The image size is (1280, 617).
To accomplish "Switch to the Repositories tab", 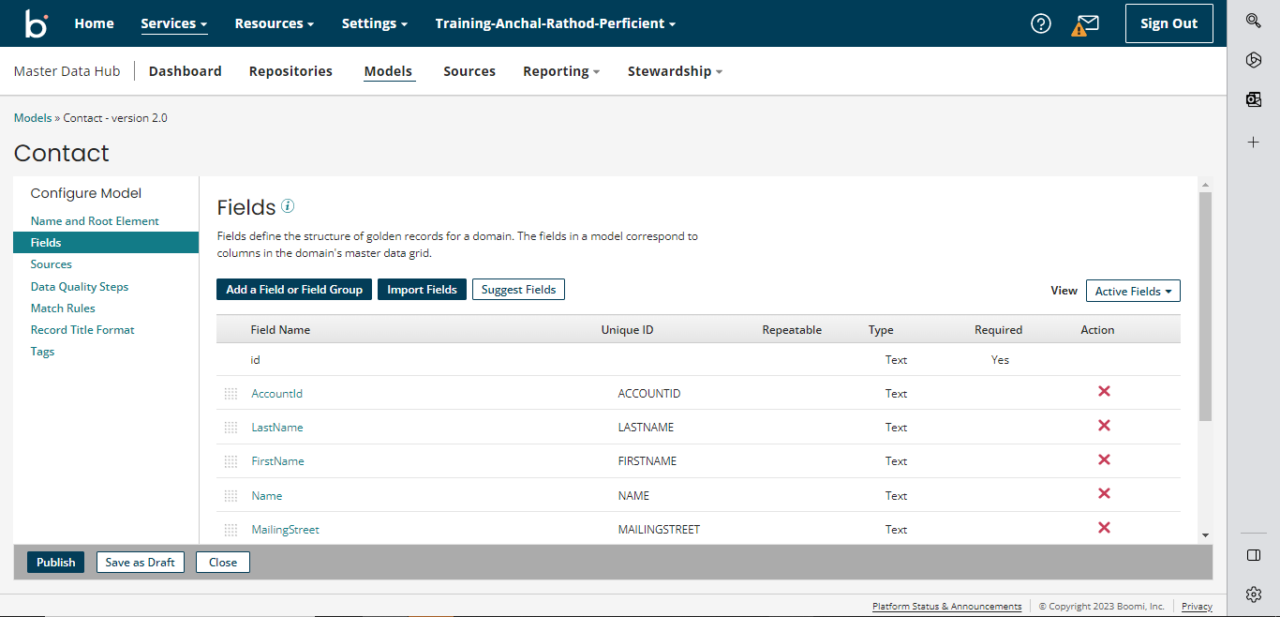I will [x=290, y=71].
